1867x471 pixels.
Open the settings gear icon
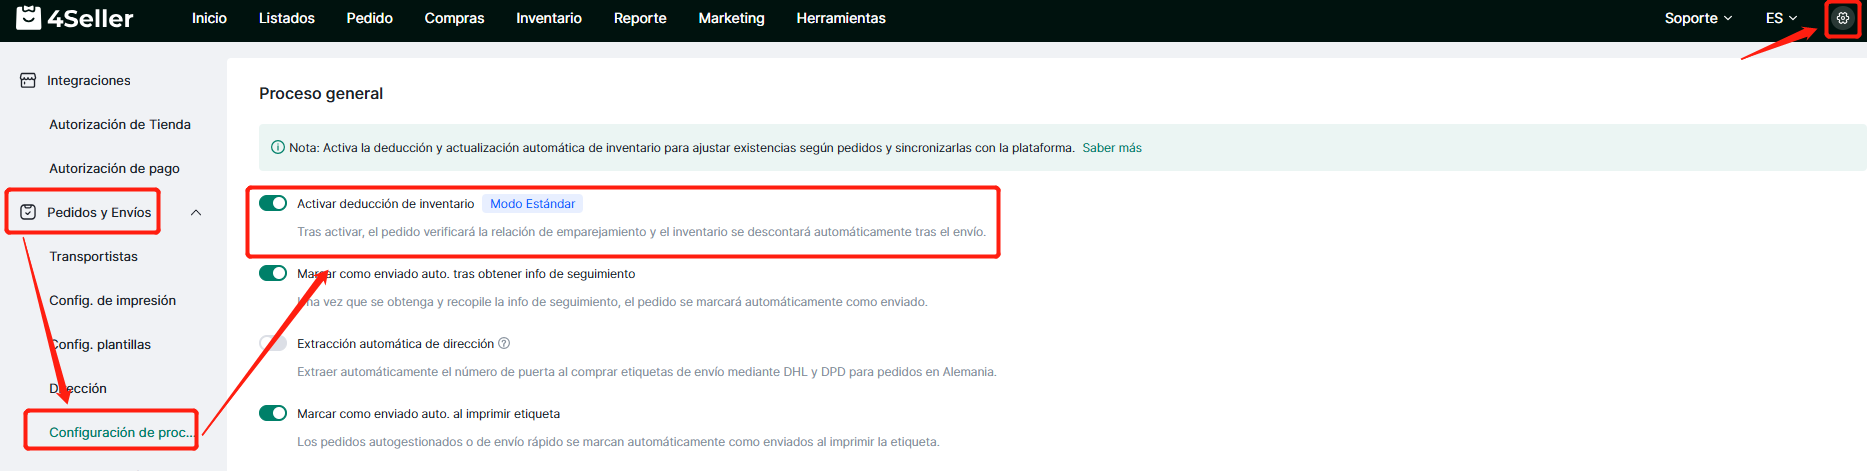1842,18
